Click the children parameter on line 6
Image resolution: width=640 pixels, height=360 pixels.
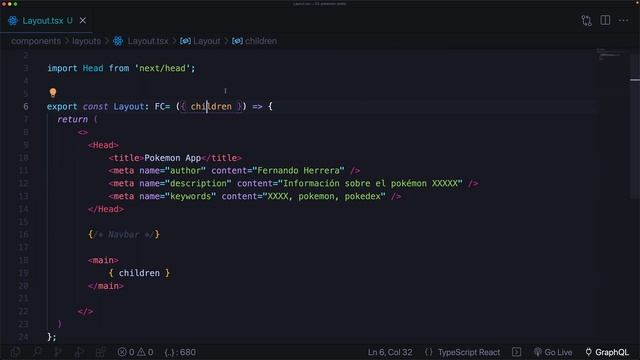click(x=211, y=107)
